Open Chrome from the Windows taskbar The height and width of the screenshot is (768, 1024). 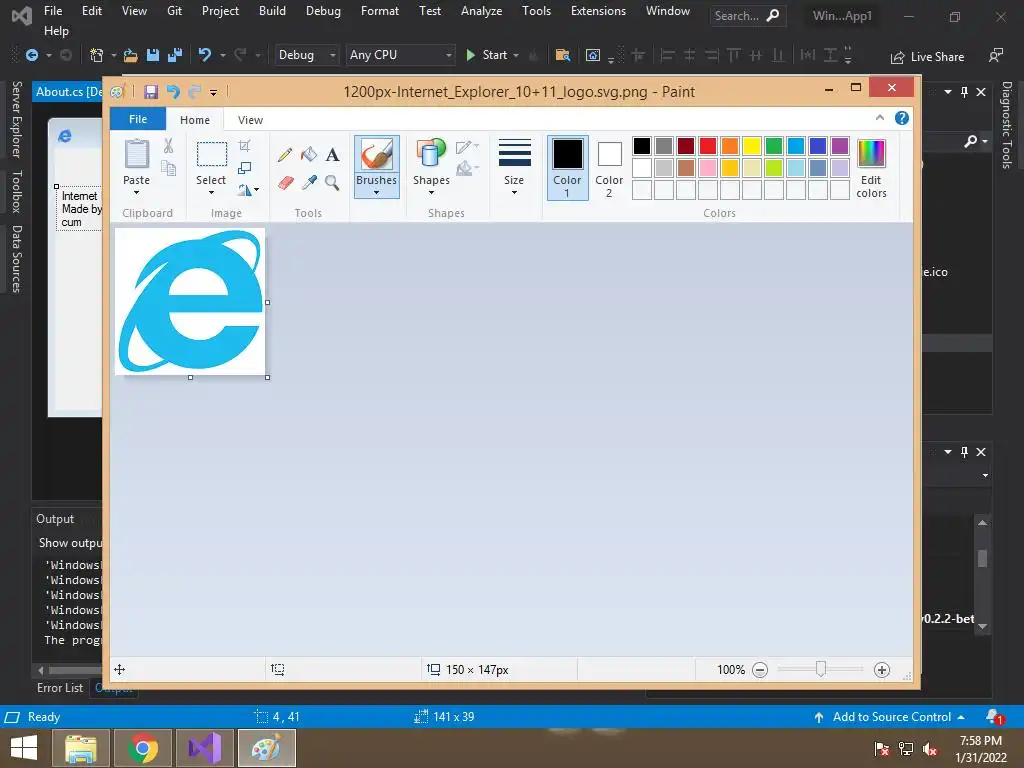[x=143, y=748]
